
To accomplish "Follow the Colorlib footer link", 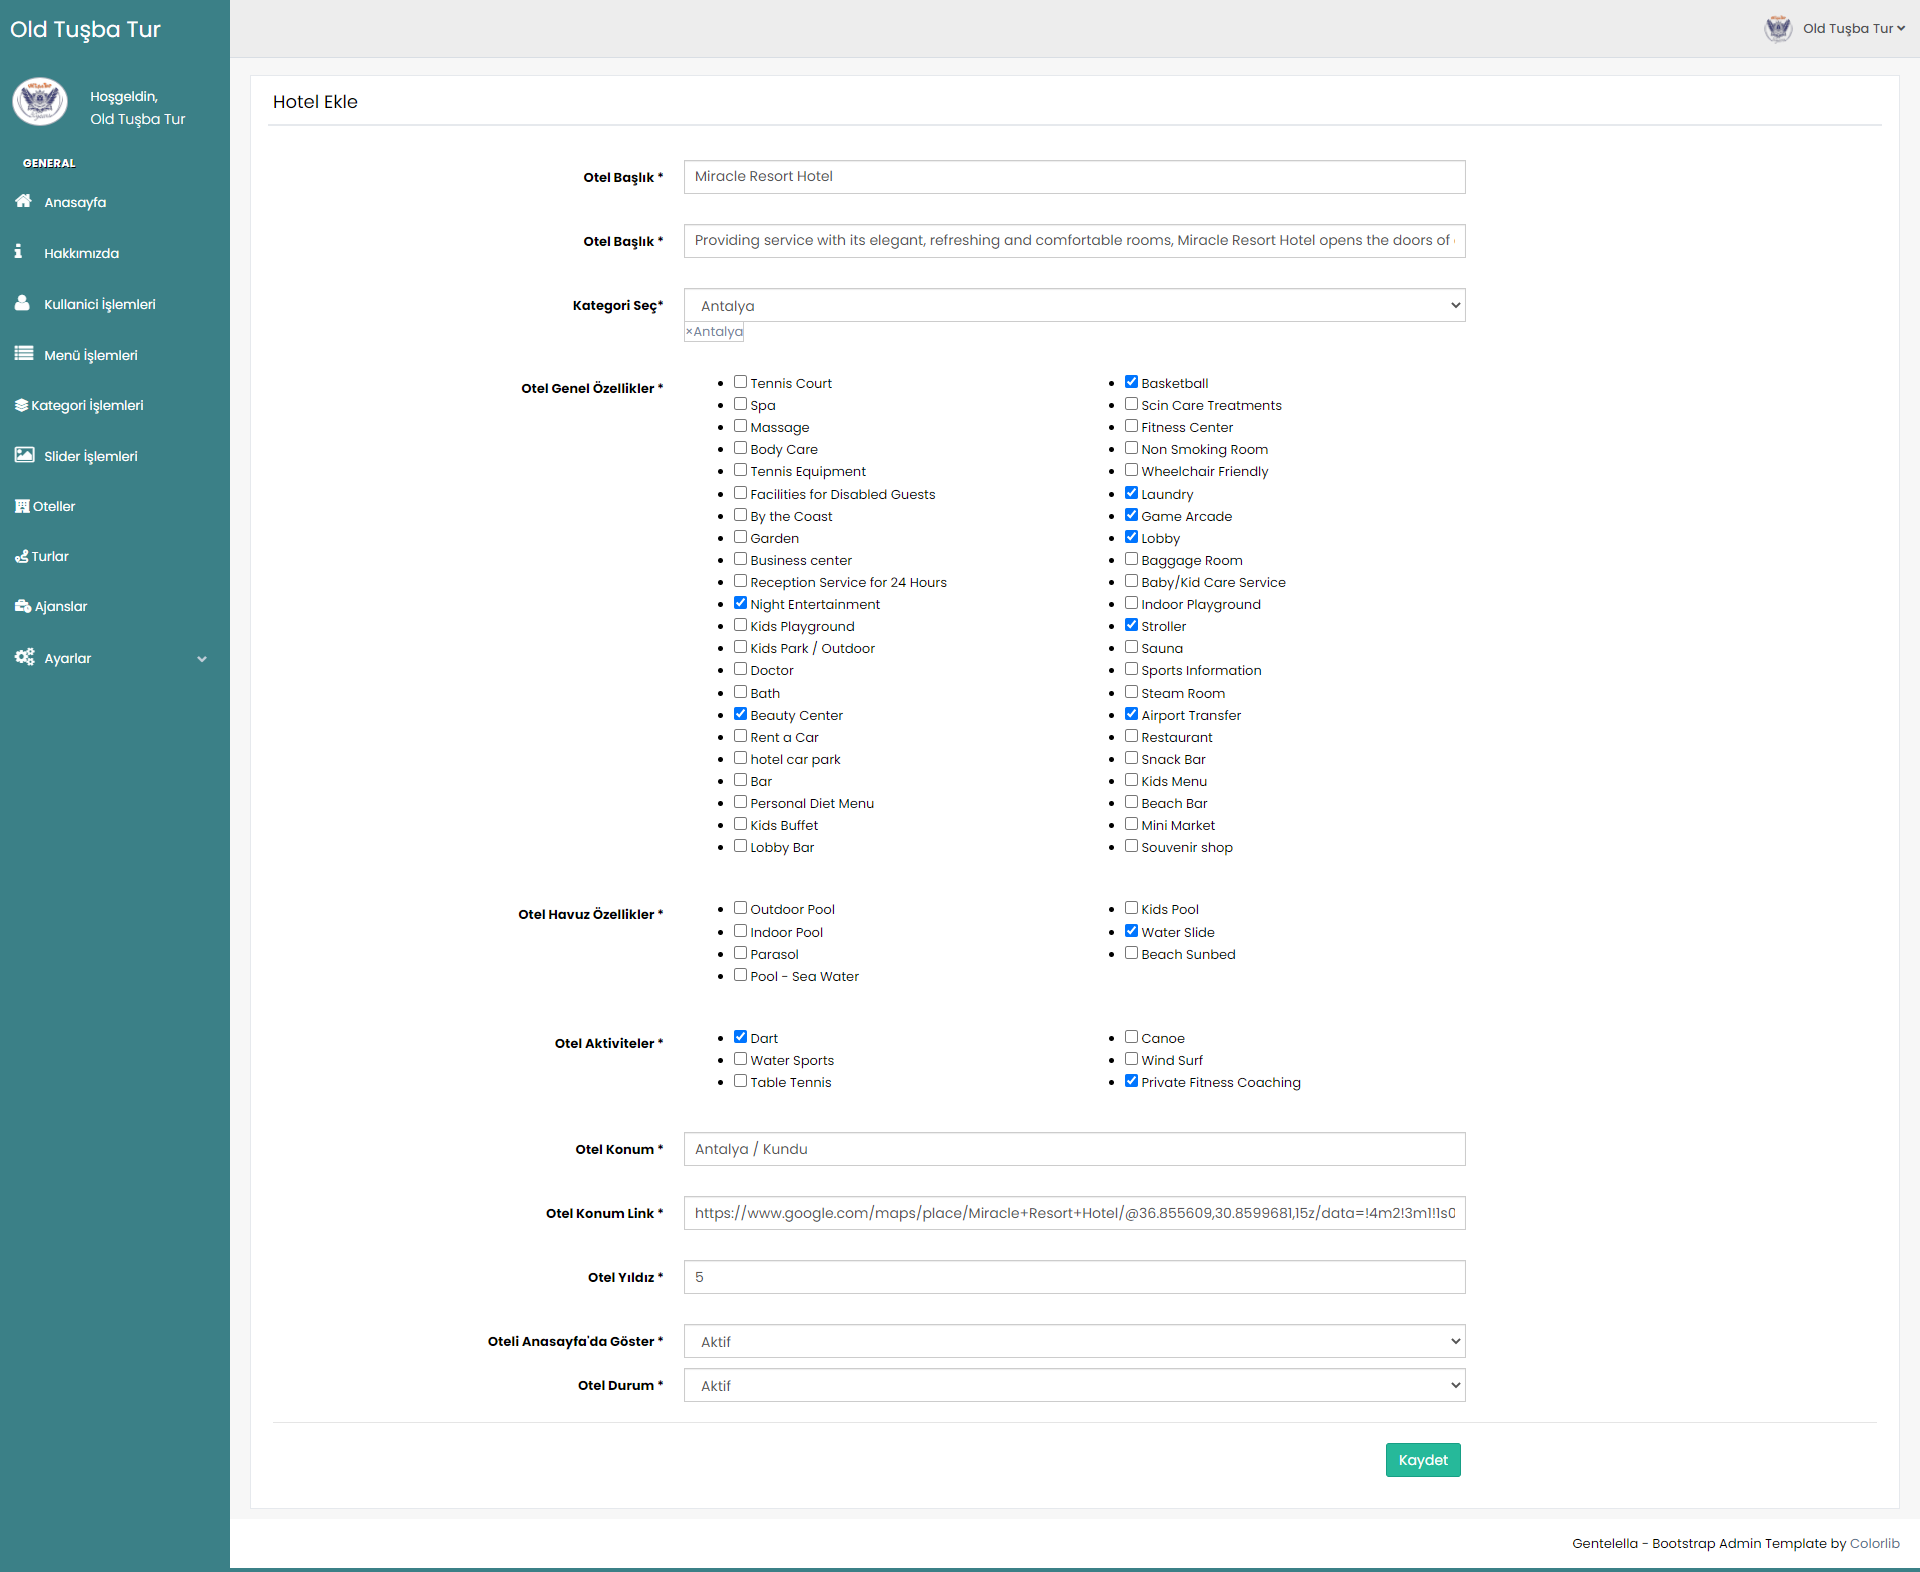I will pos(1874,1543).
